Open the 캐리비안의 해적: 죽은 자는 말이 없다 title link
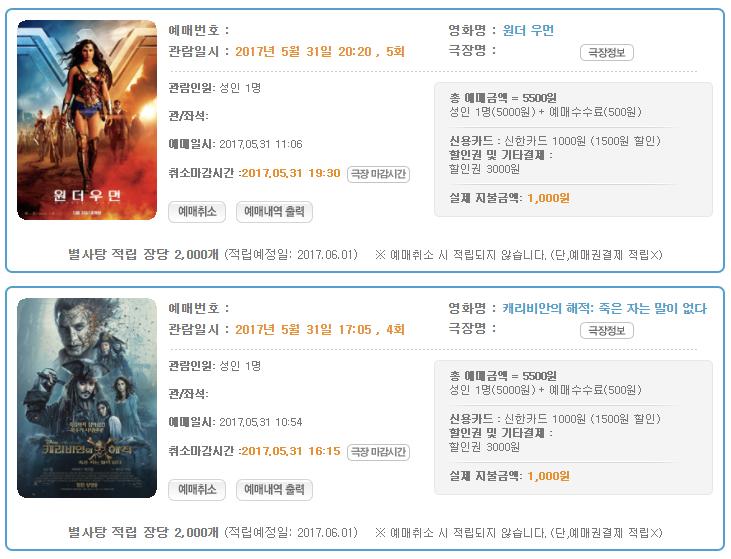Viewport: 731px width, 559px height. pyautogui.click(x=604, y=308)
